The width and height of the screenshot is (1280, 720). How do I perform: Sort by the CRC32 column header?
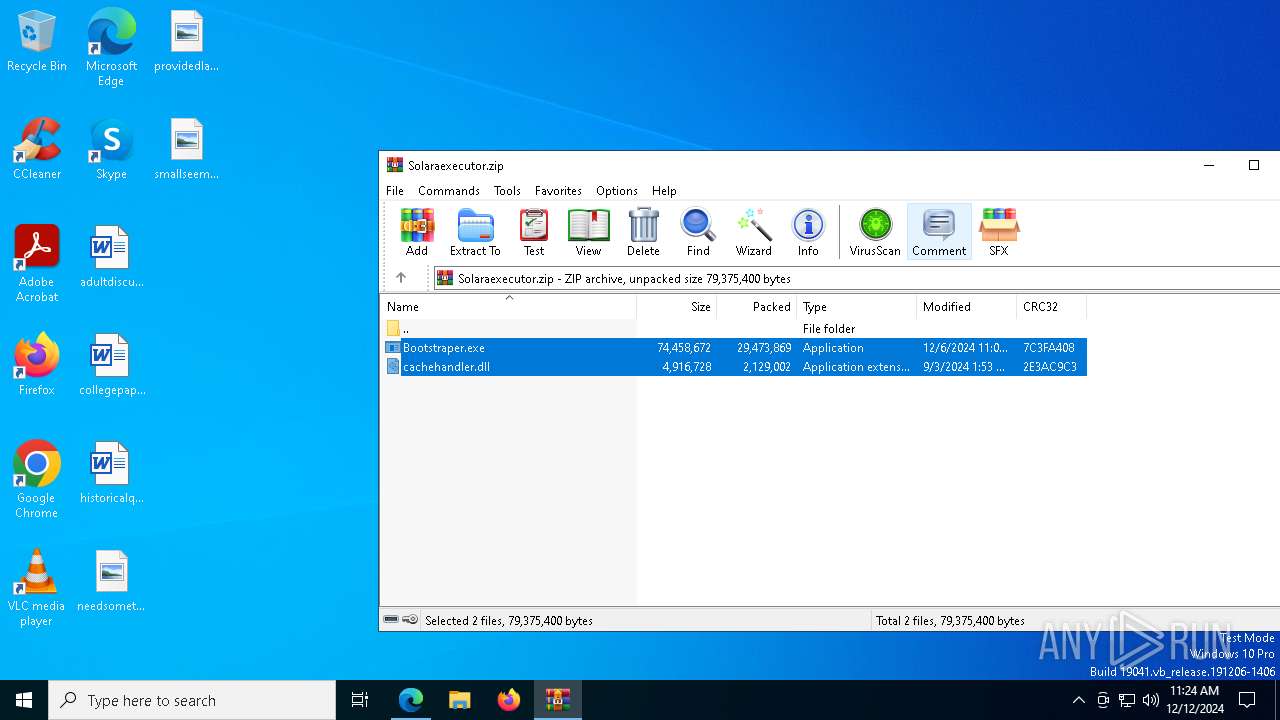tap(1051, 307)
